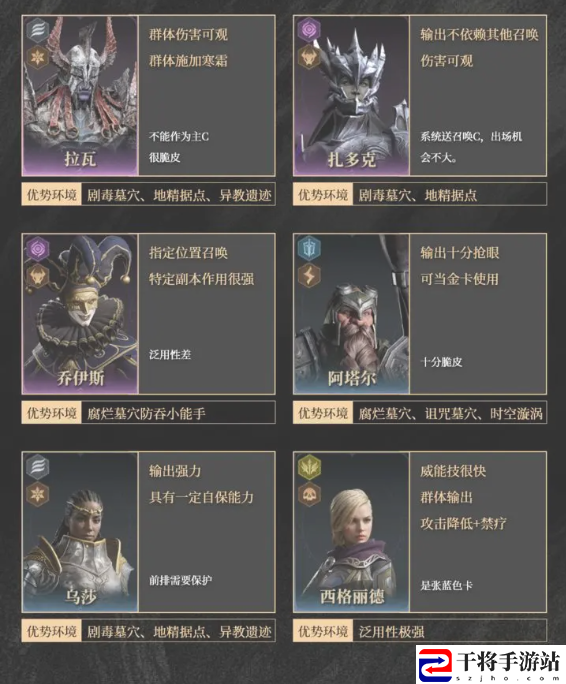Click the 优势环境 label under 西格丽德
Image resolution: width=566 pixels, height=684 pixels.
click(323, 631)
